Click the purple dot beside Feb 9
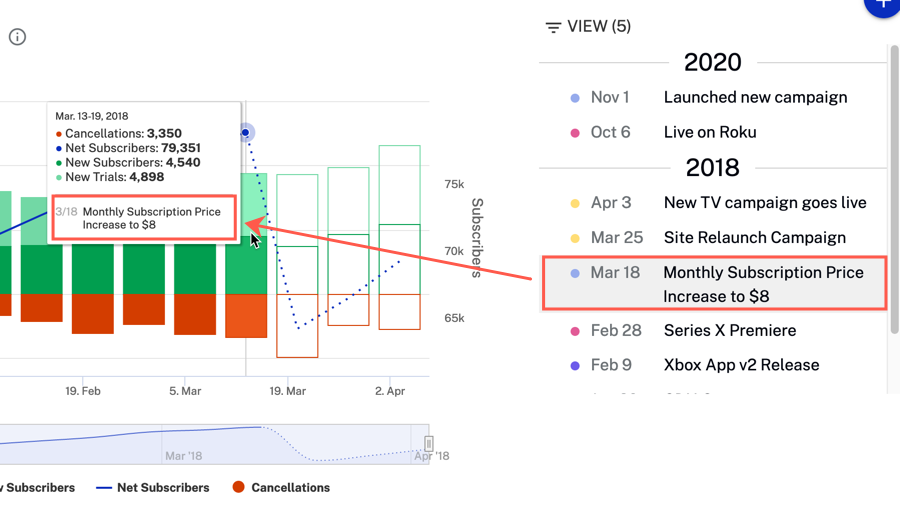This screenshot has height=510, width=900. pos(575,366)
